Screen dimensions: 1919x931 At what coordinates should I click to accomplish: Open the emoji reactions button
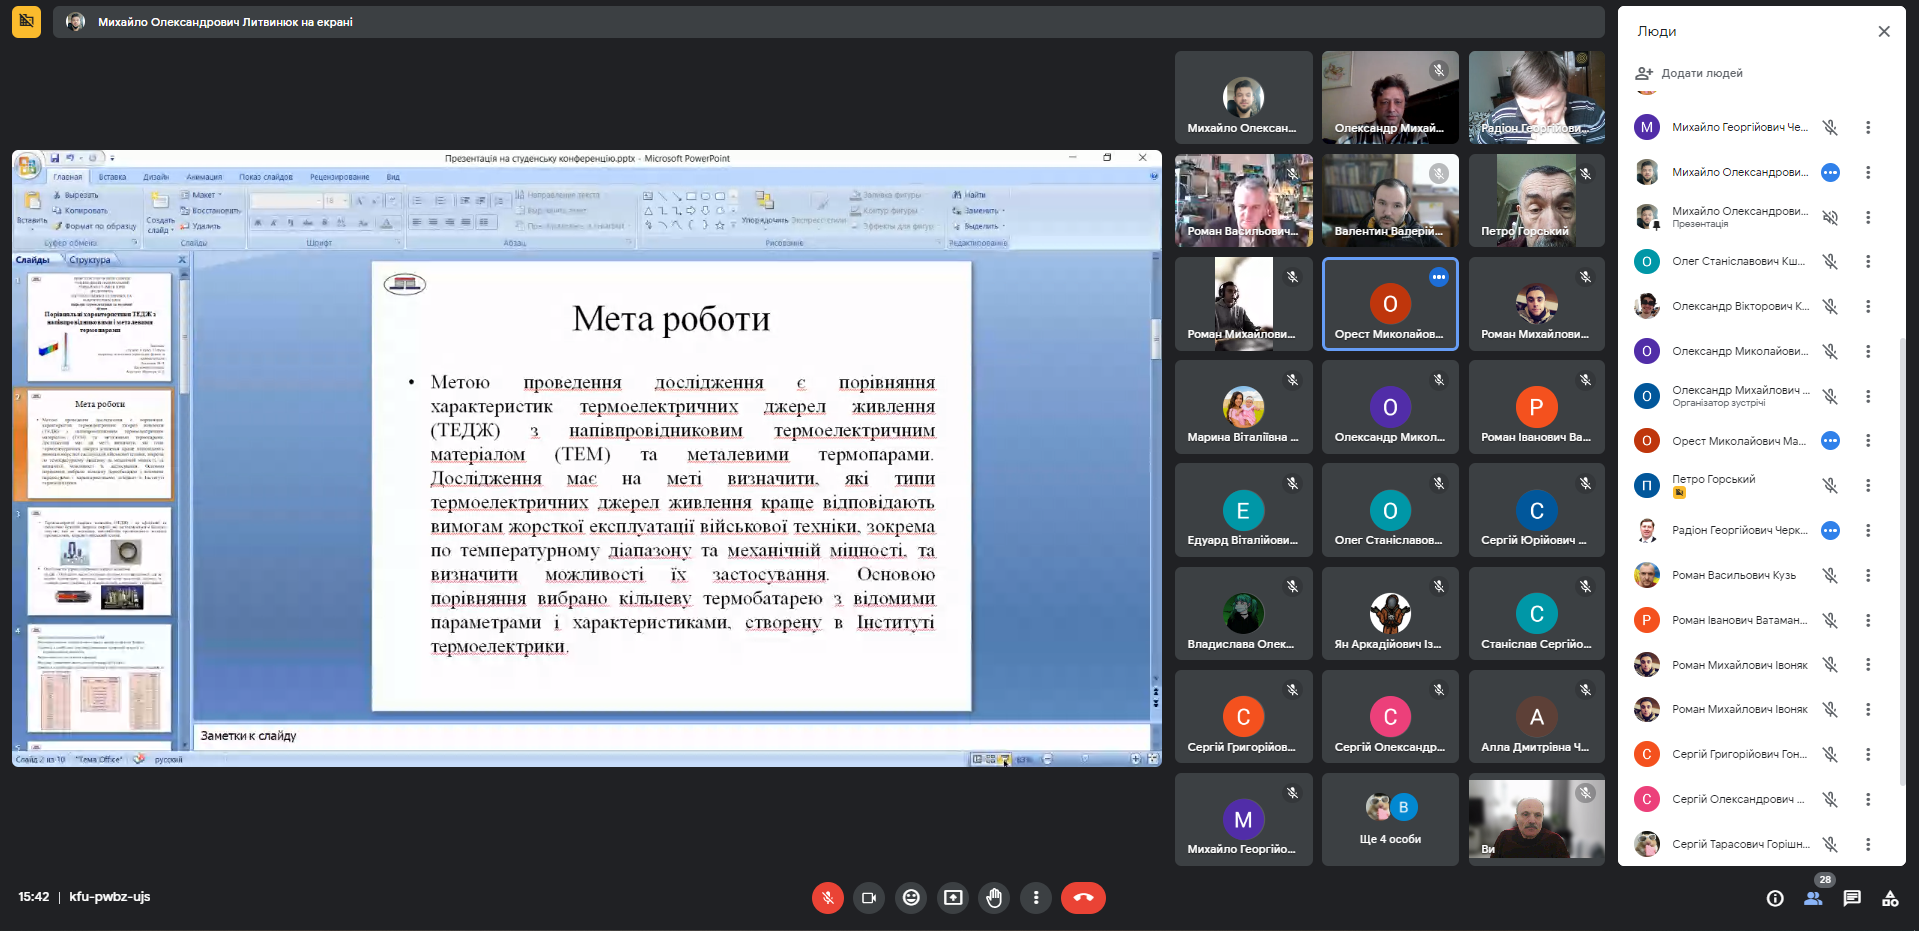pos(911,898)
